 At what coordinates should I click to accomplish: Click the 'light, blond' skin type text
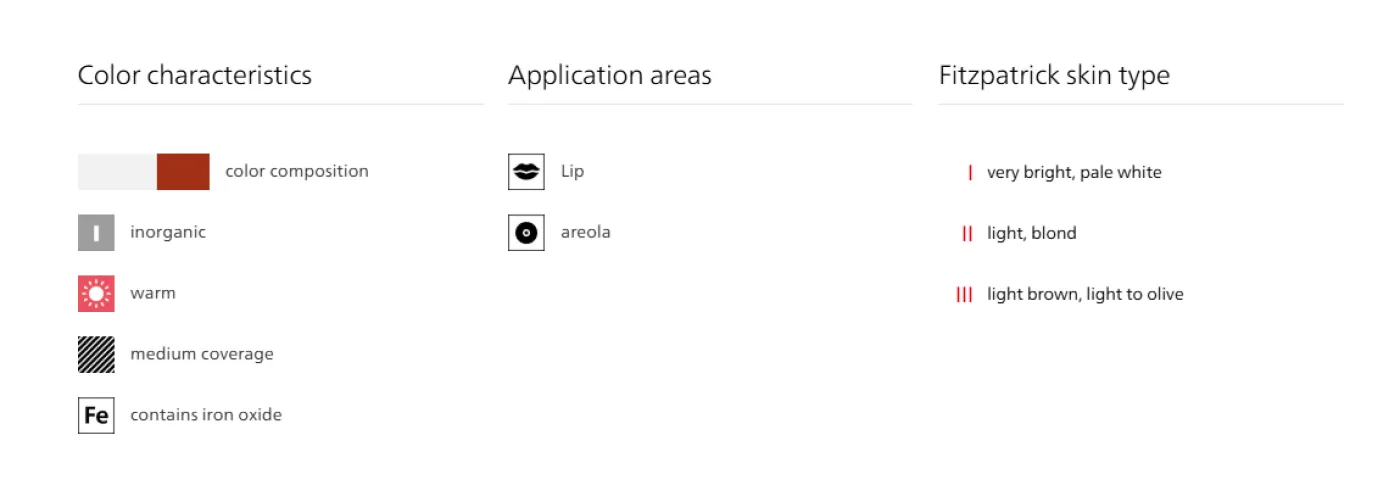click(1032, 234)
